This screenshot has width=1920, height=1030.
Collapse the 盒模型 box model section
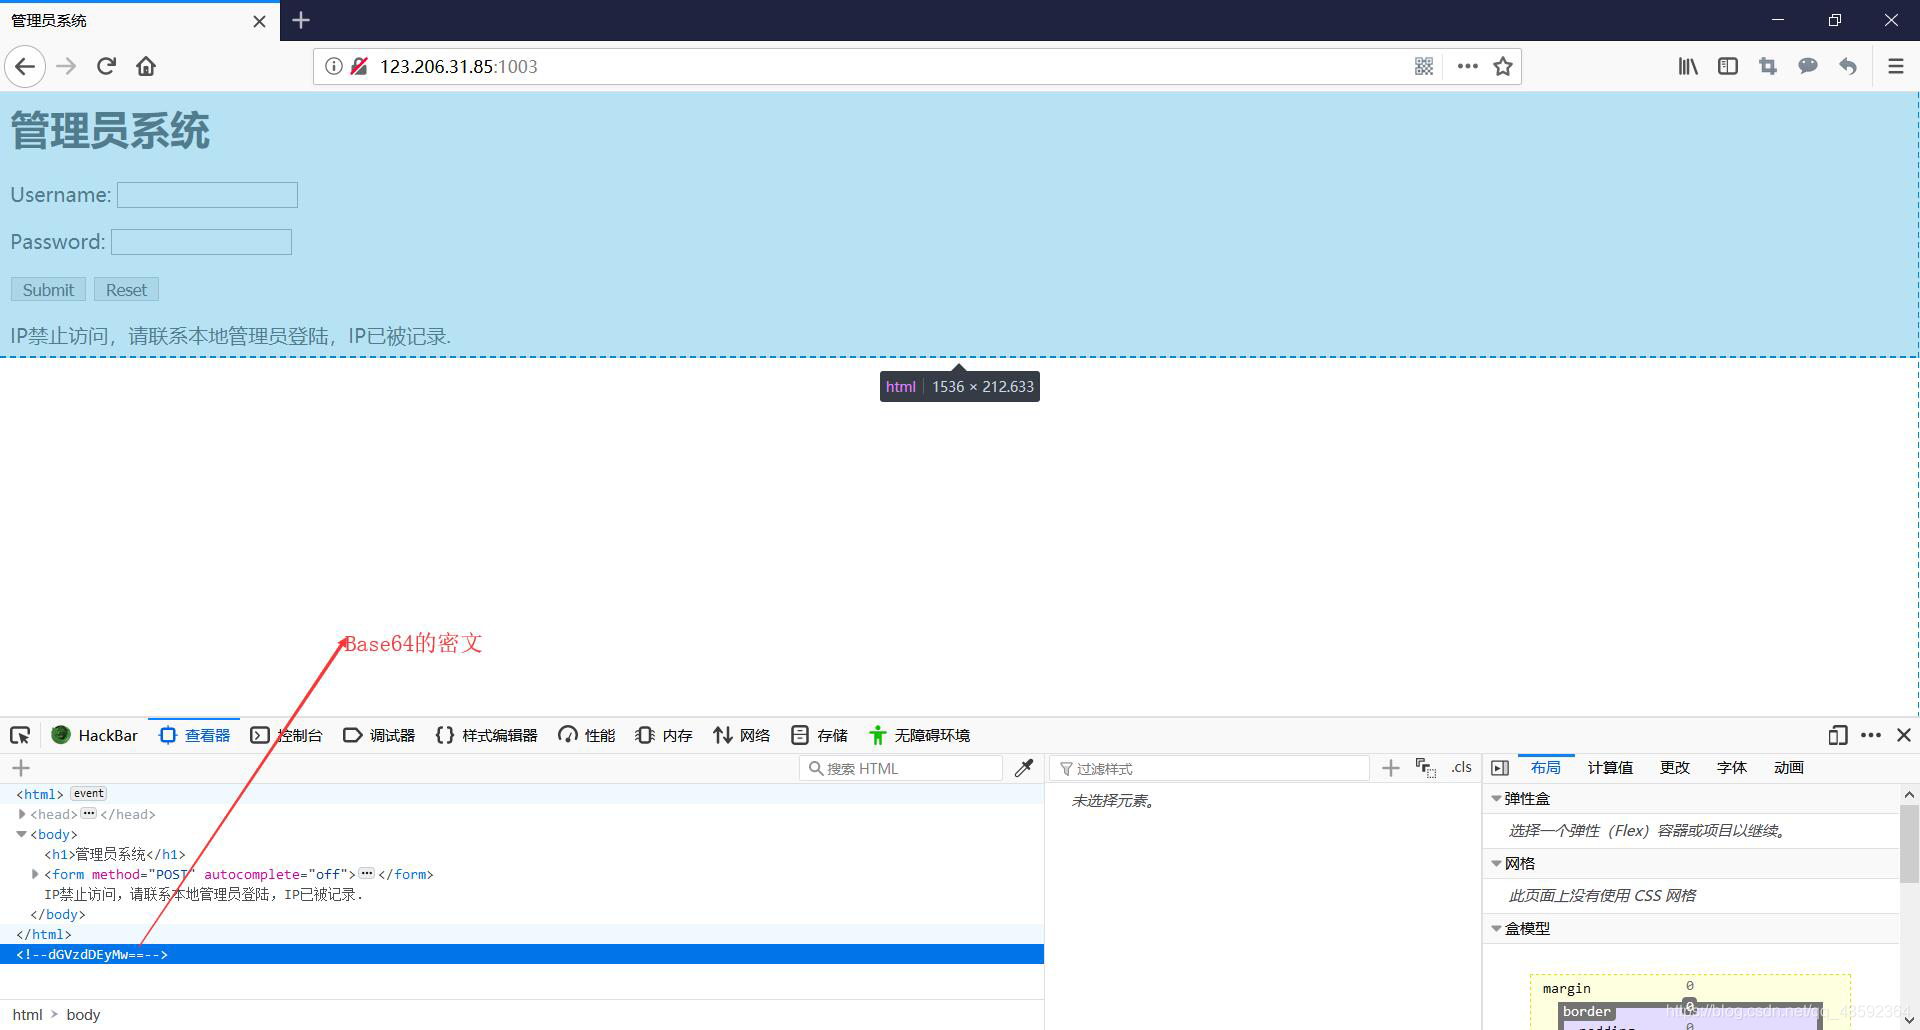coord(1496,929)
